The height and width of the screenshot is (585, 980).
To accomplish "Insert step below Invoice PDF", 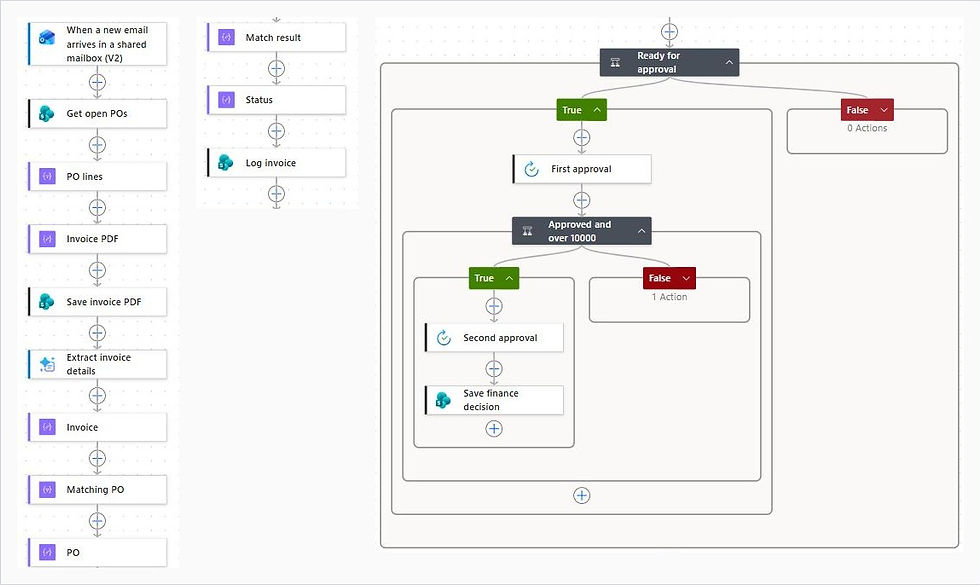I will tap(97, 270).
